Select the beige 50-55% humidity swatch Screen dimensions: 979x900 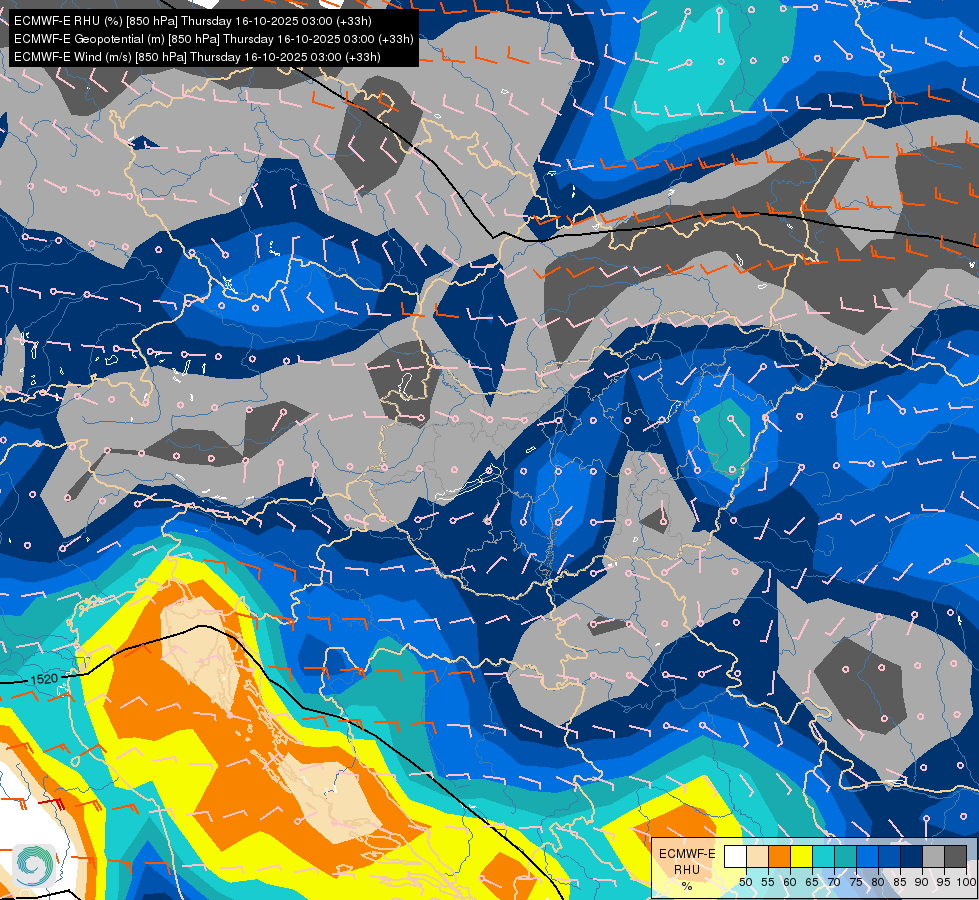pos(757,856)
